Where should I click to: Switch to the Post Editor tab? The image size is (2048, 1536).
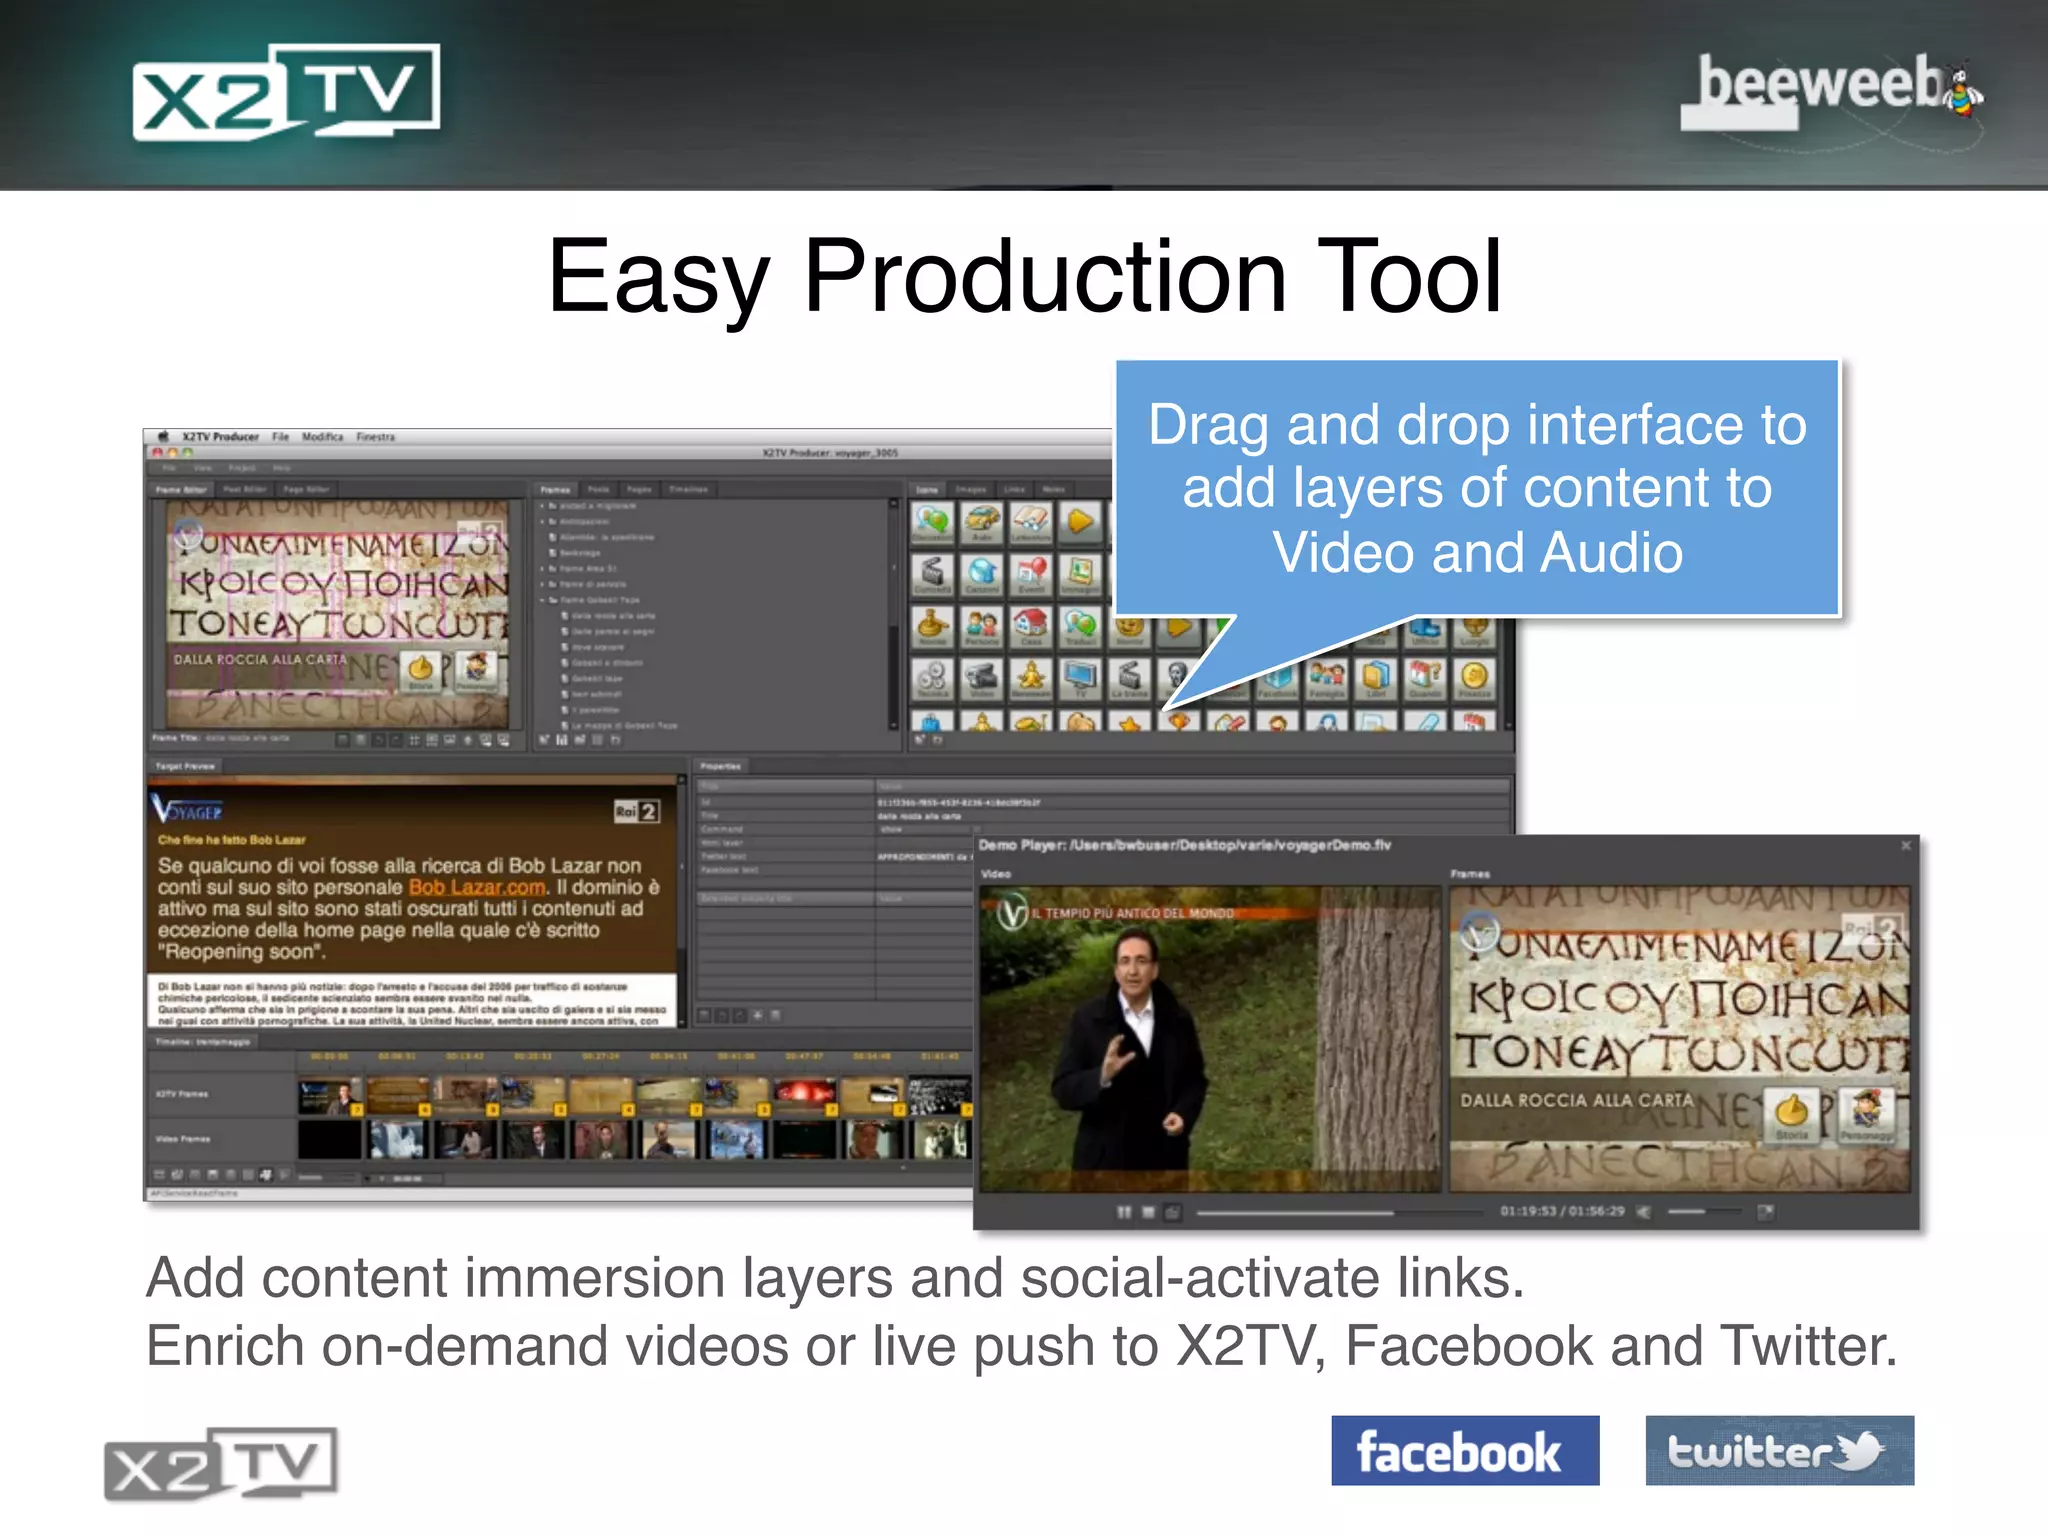(245, 489)
